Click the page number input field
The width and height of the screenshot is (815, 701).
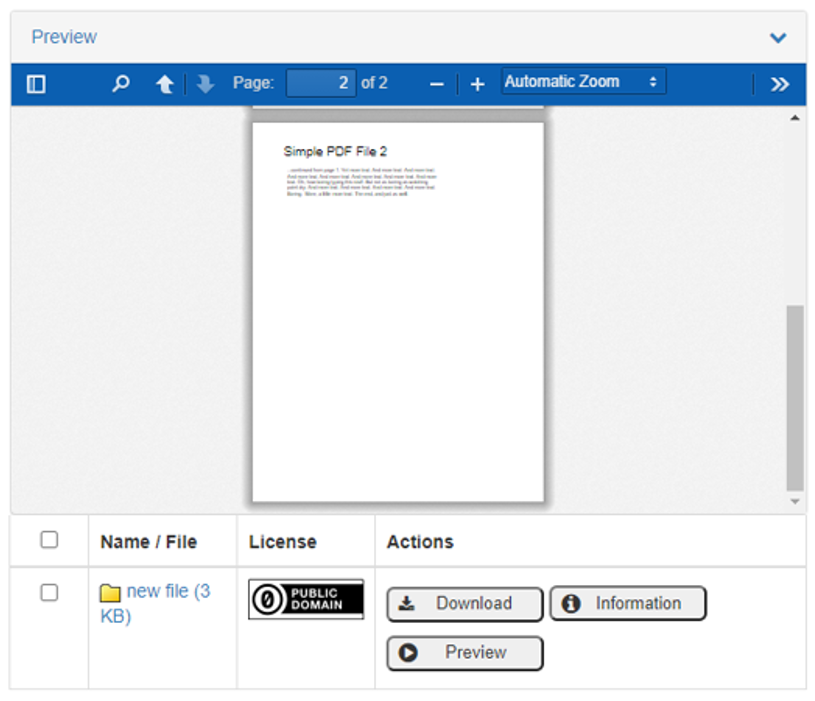(320, 83)
